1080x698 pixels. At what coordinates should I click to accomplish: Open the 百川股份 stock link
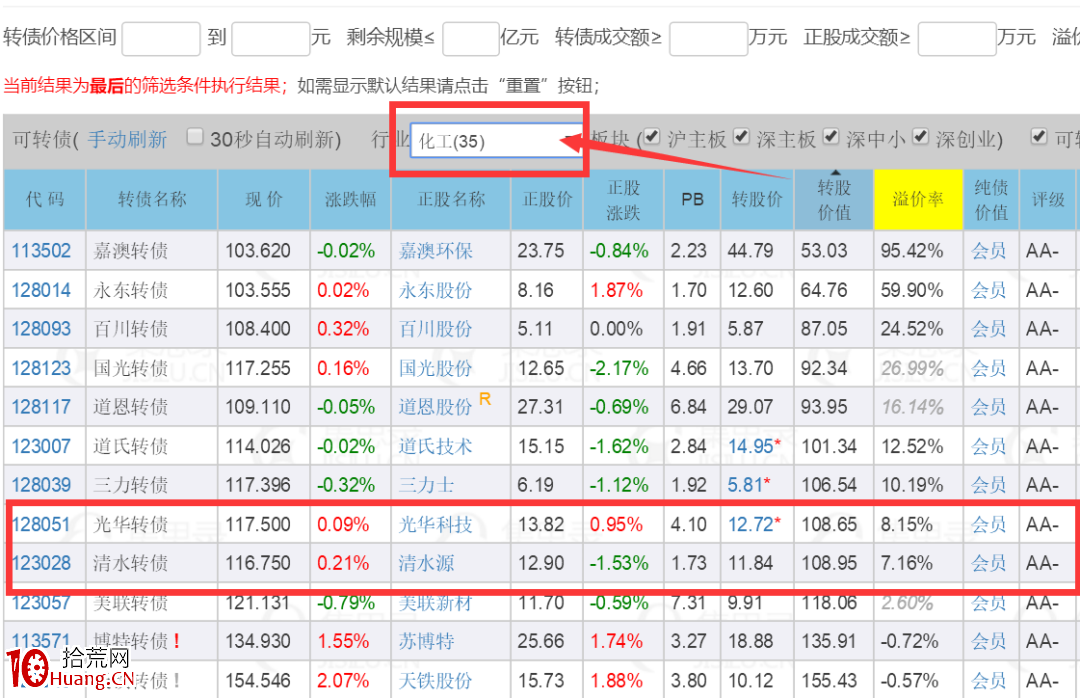click(435, 329)
